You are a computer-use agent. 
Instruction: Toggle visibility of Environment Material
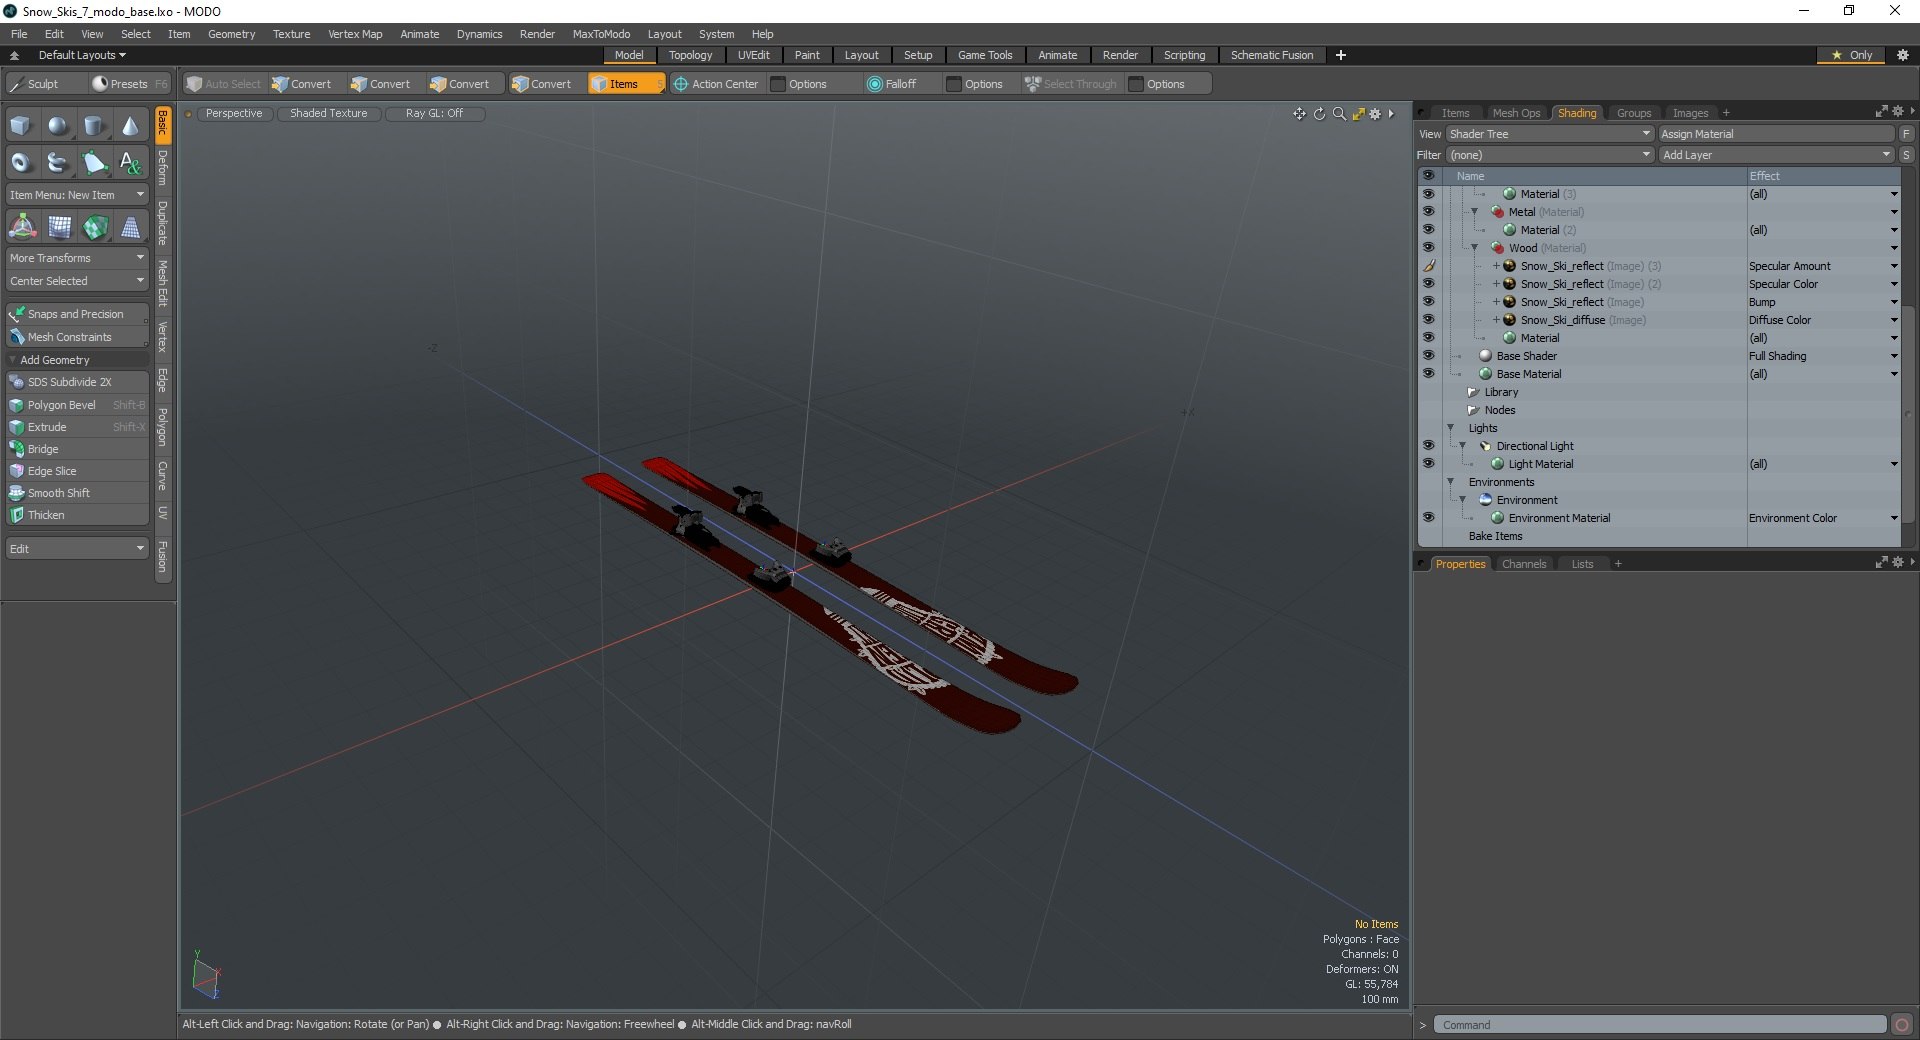click(1428, 518)
